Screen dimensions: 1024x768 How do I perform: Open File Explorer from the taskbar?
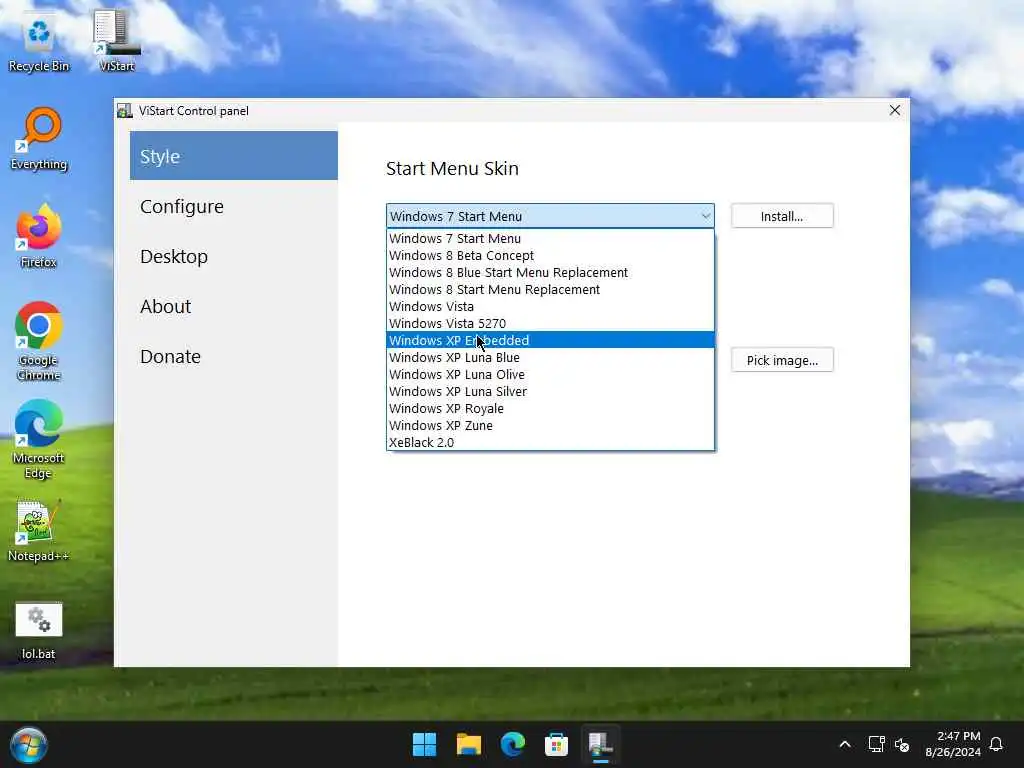468,744
